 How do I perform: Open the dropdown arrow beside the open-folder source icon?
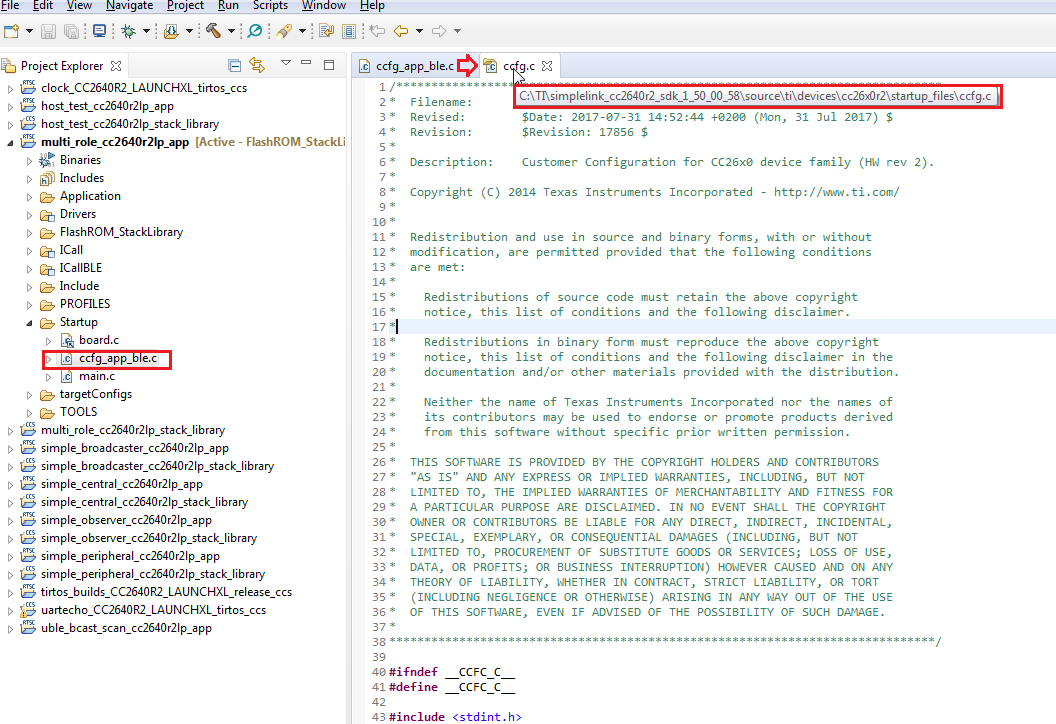click(189, 31)
